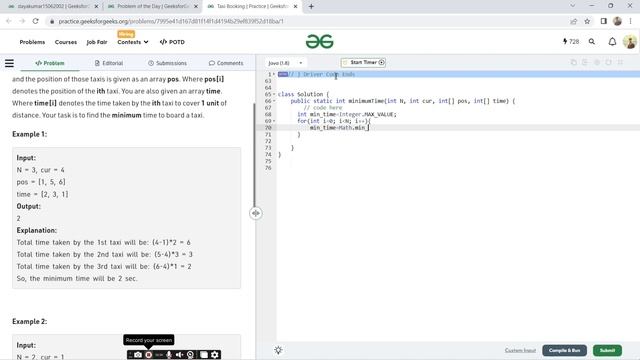This screenshot has width=640, height=360.
Task: Click the 728 streak lightning counter
Action: click(x=571, y=42)
